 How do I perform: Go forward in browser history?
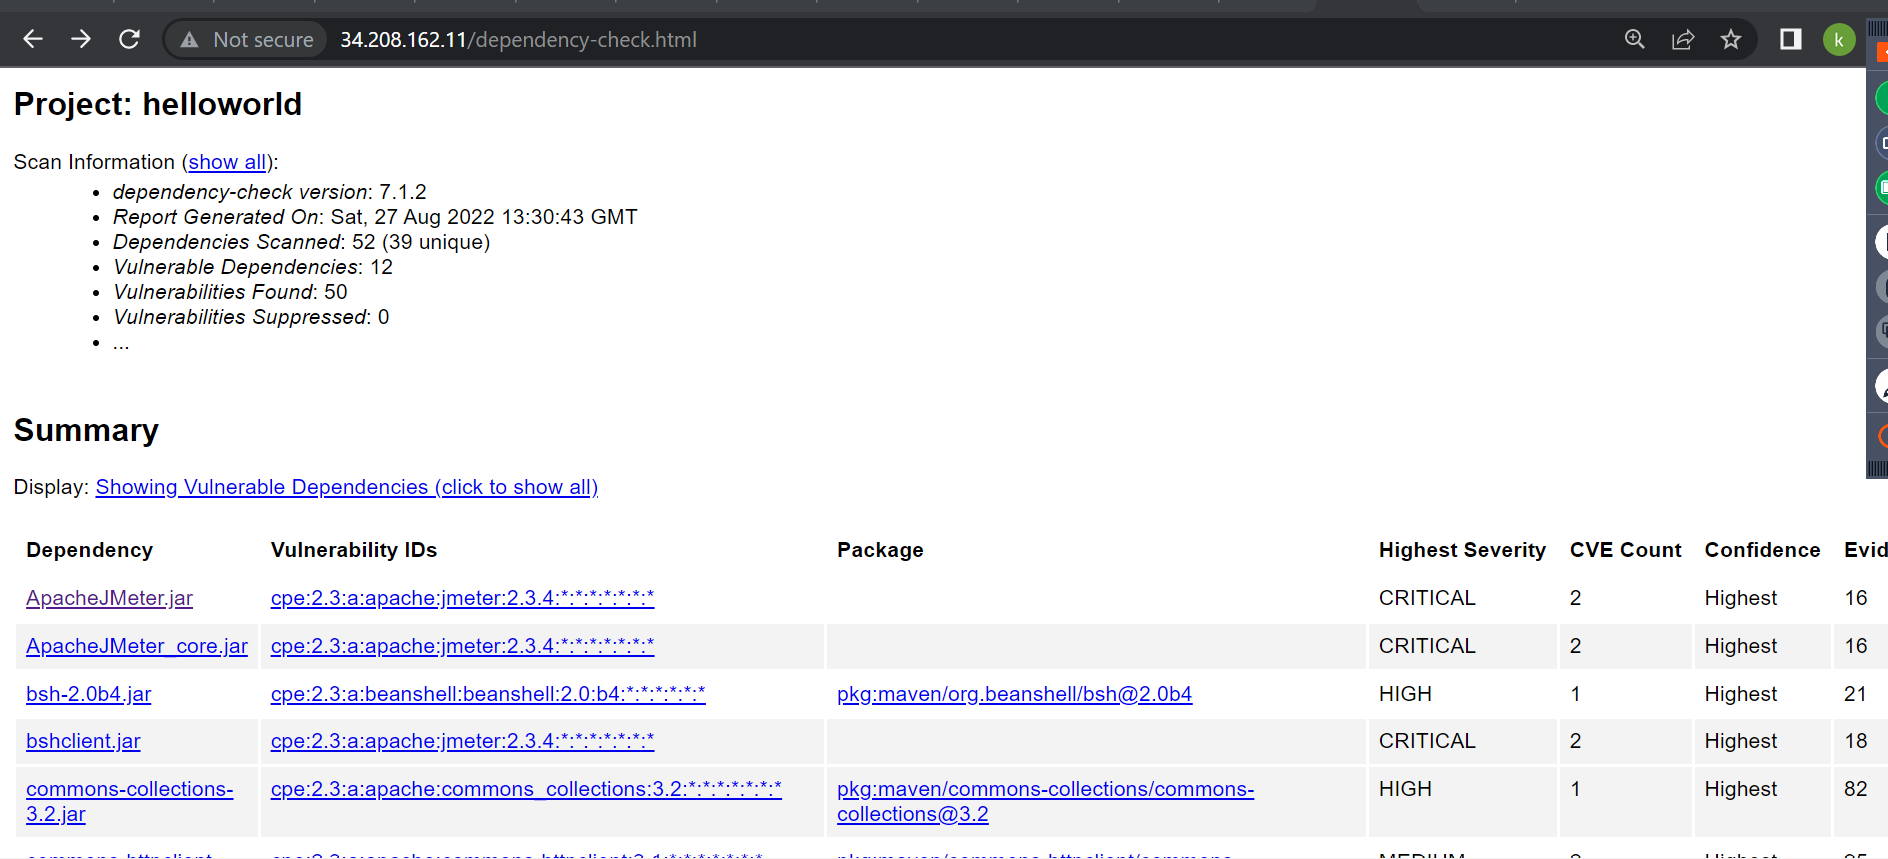pyautogui.click(x=81, y=40)
